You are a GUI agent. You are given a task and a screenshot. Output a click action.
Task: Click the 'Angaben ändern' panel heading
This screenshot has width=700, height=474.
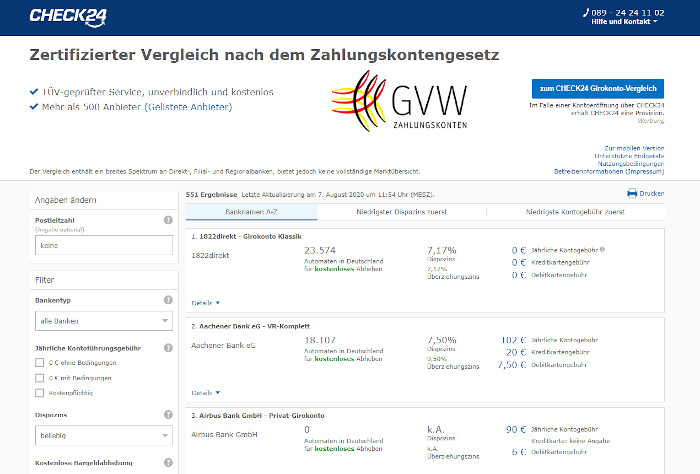point(66,200)
